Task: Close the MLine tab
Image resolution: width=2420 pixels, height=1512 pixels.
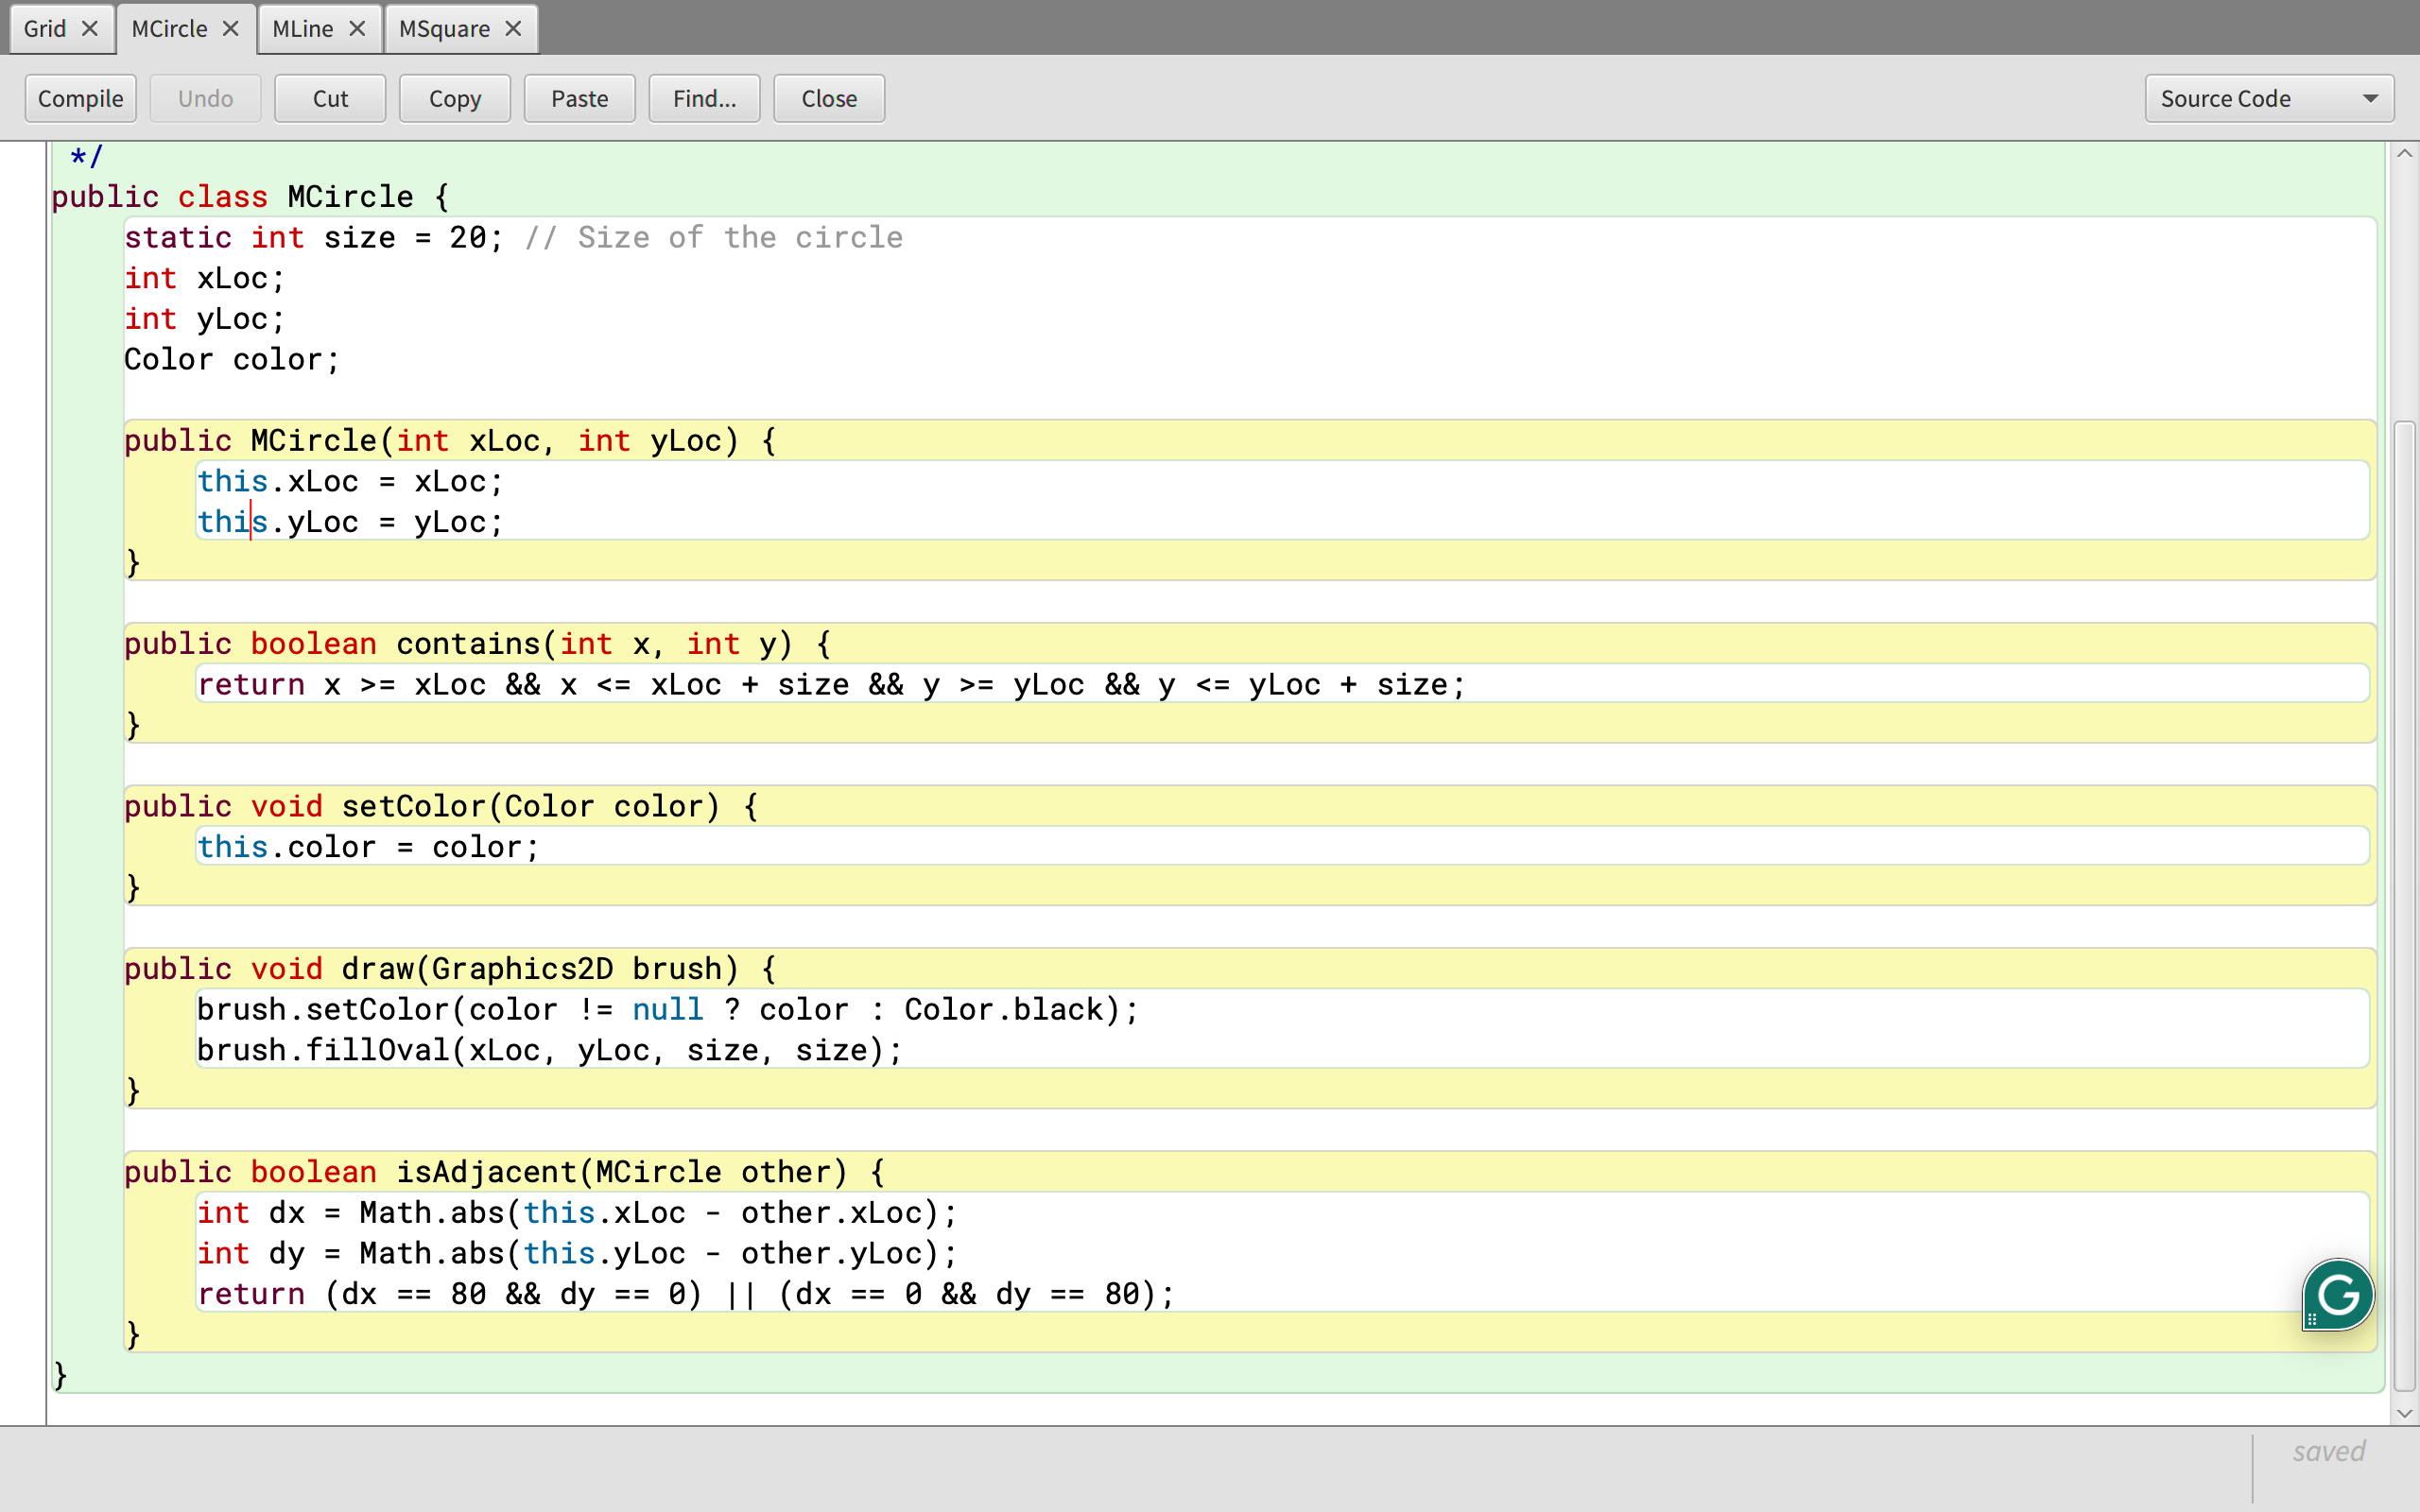Action: tap(357, 28)
